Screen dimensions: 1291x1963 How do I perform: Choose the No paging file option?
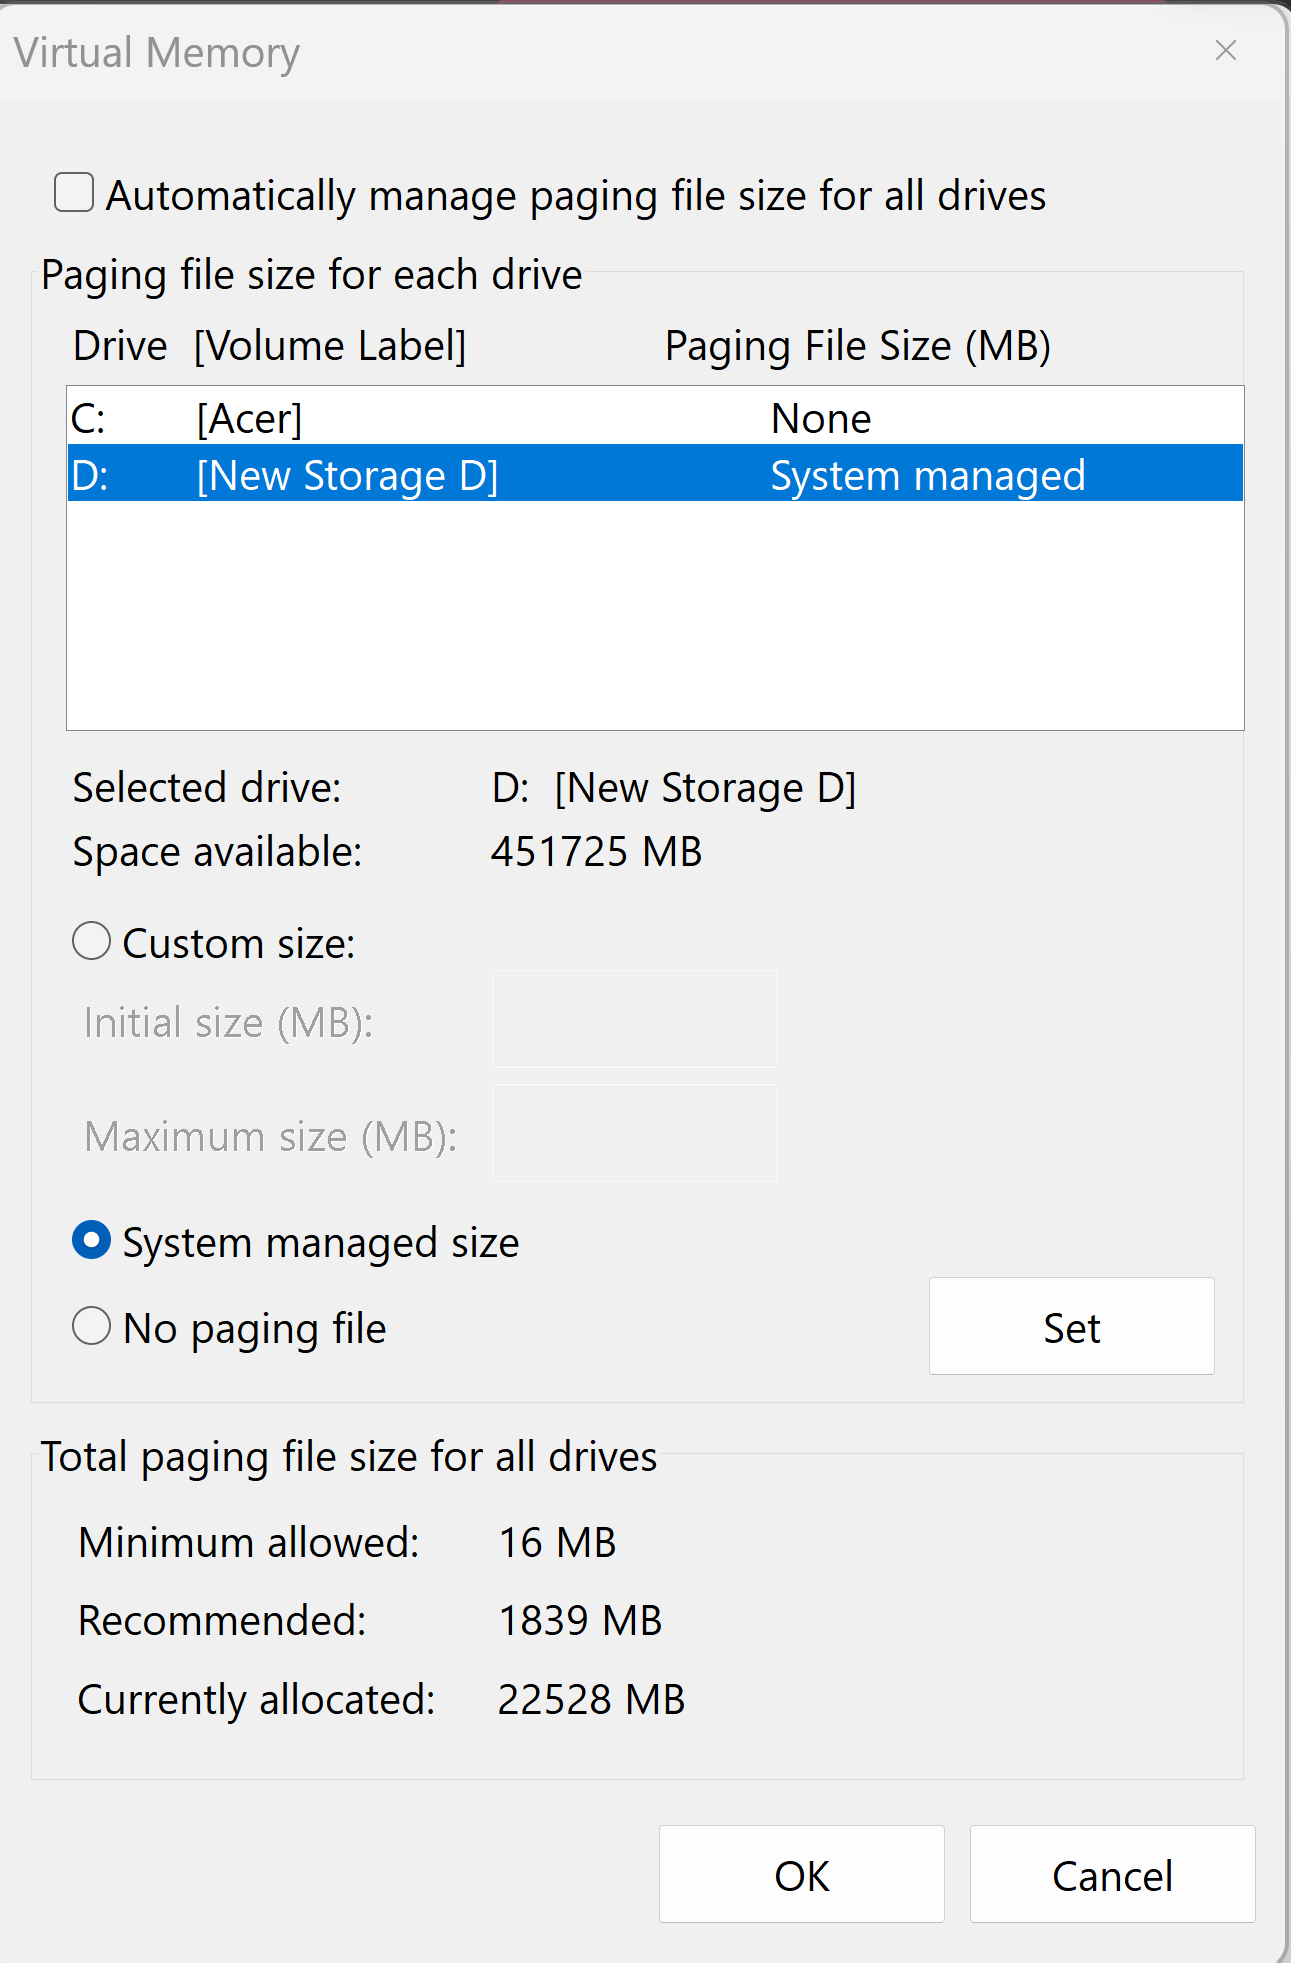pyautogui.click(x=92, y=1327)
